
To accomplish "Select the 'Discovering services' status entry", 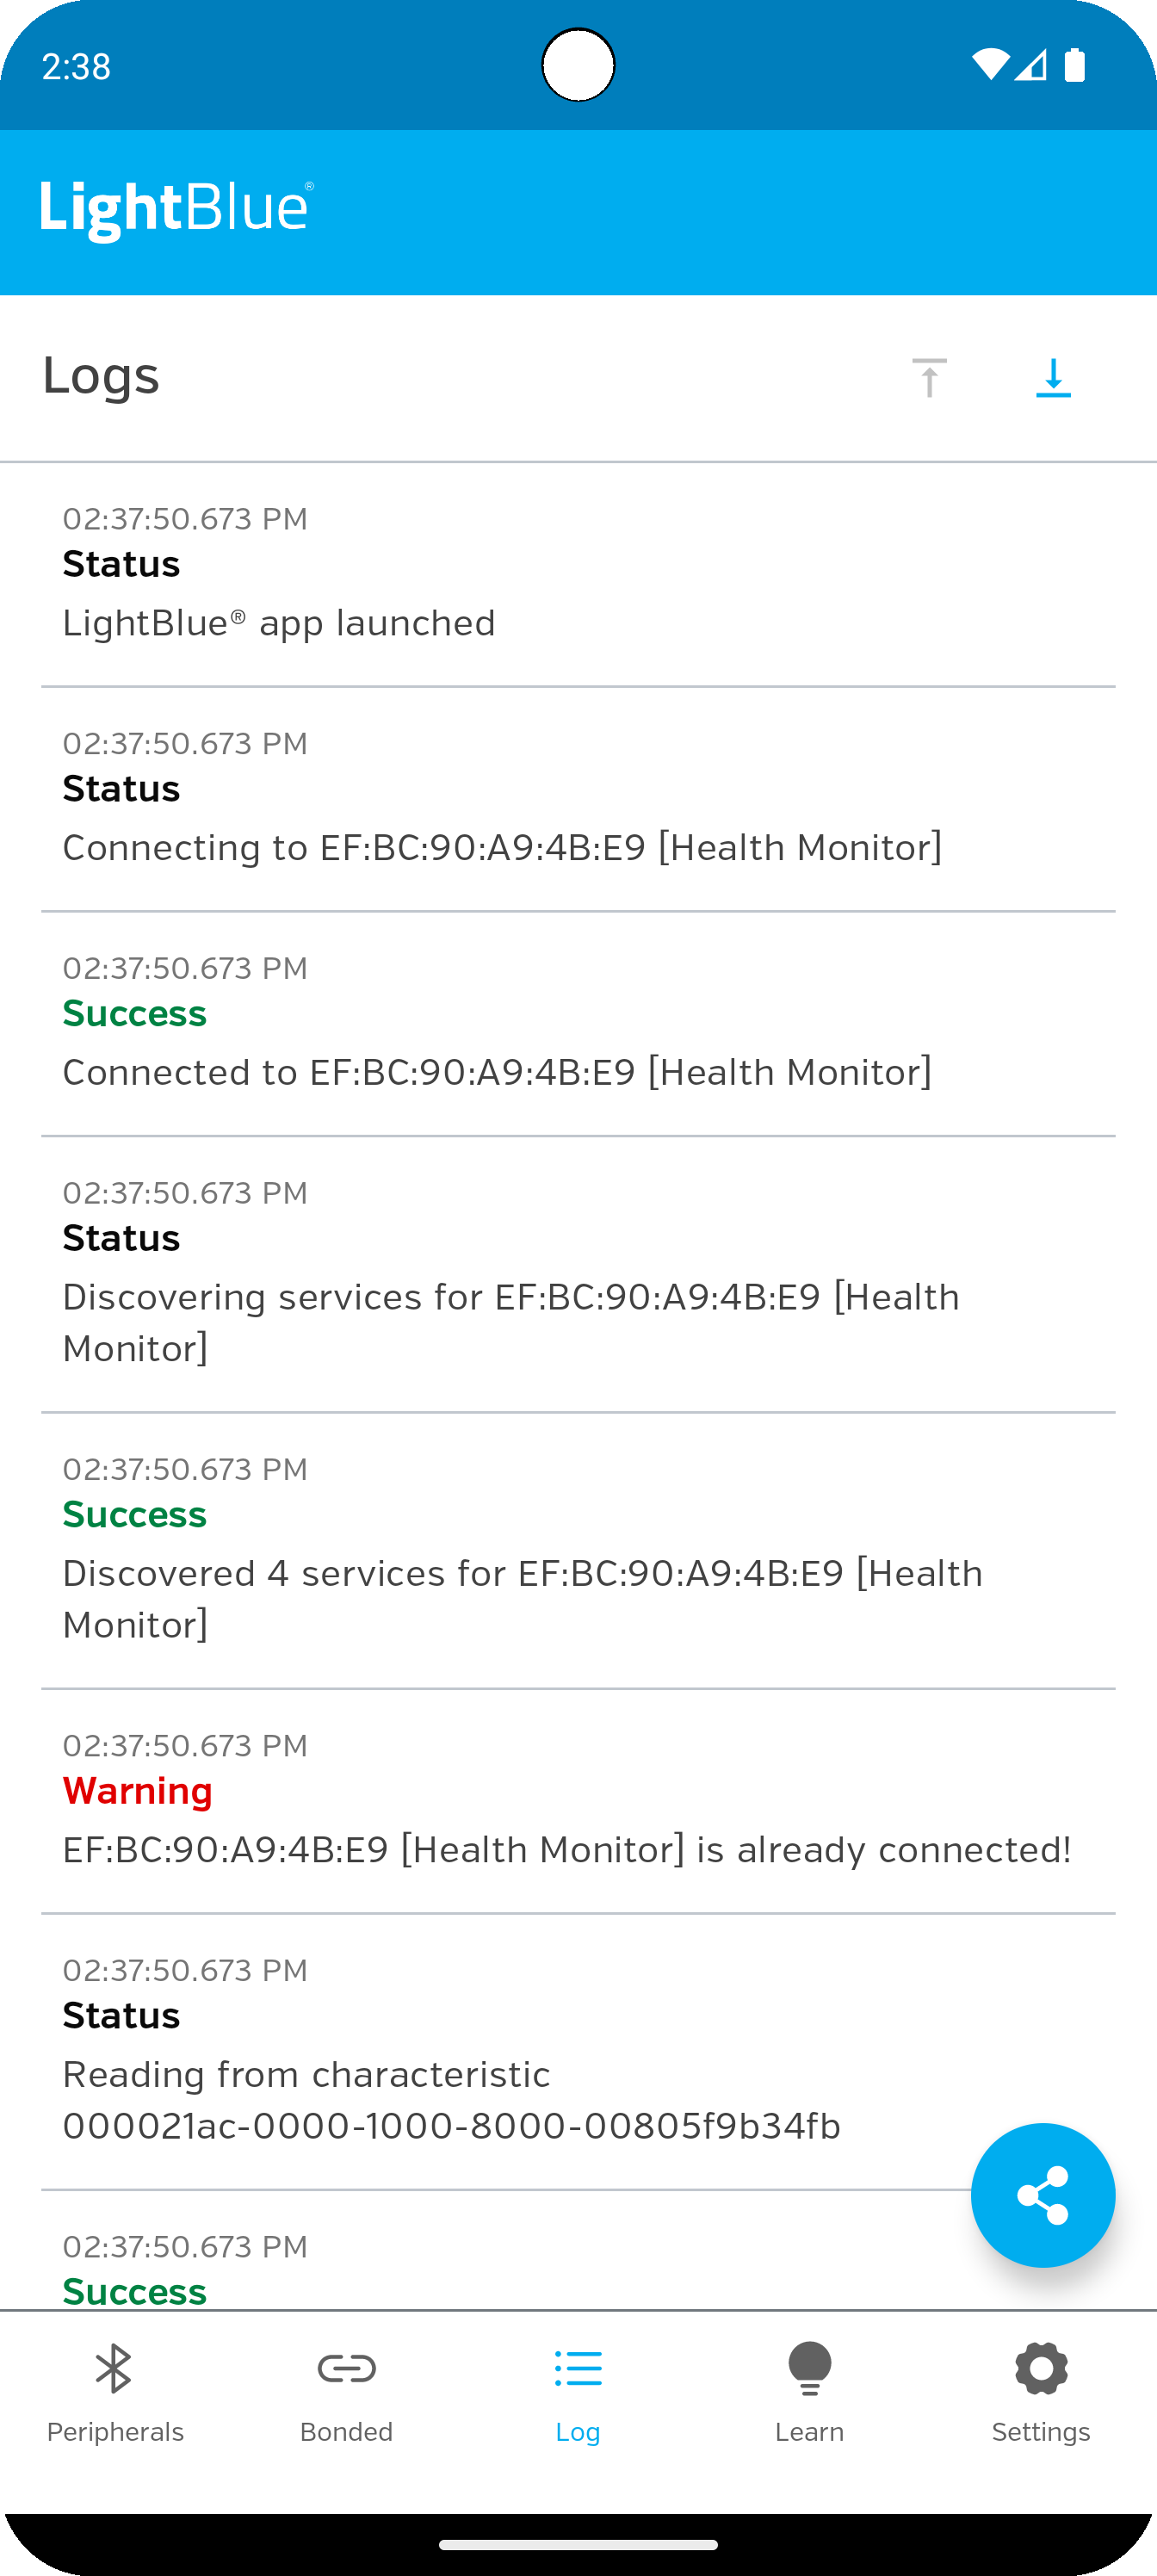I will pos(578,1275).
